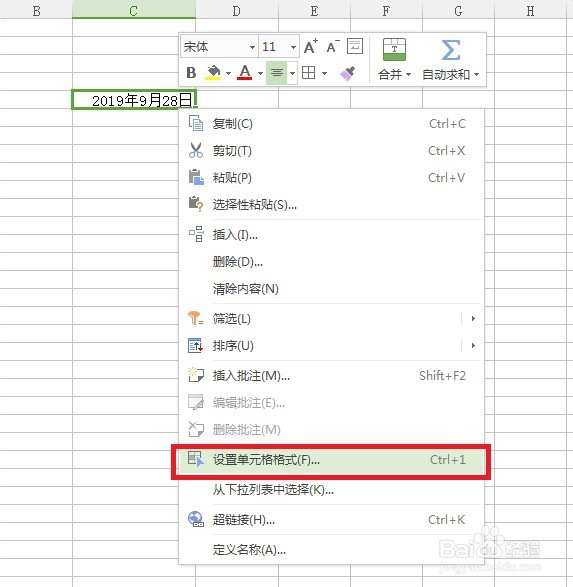Click the borders grid icon
Viewport: 573px width, 587px height.
(x=308, y=73)
